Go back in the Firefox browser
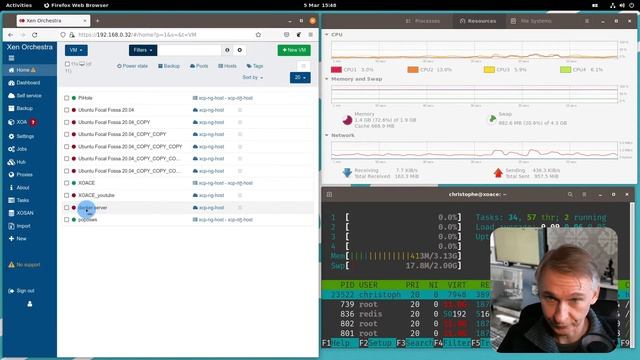 coord(11,35)
